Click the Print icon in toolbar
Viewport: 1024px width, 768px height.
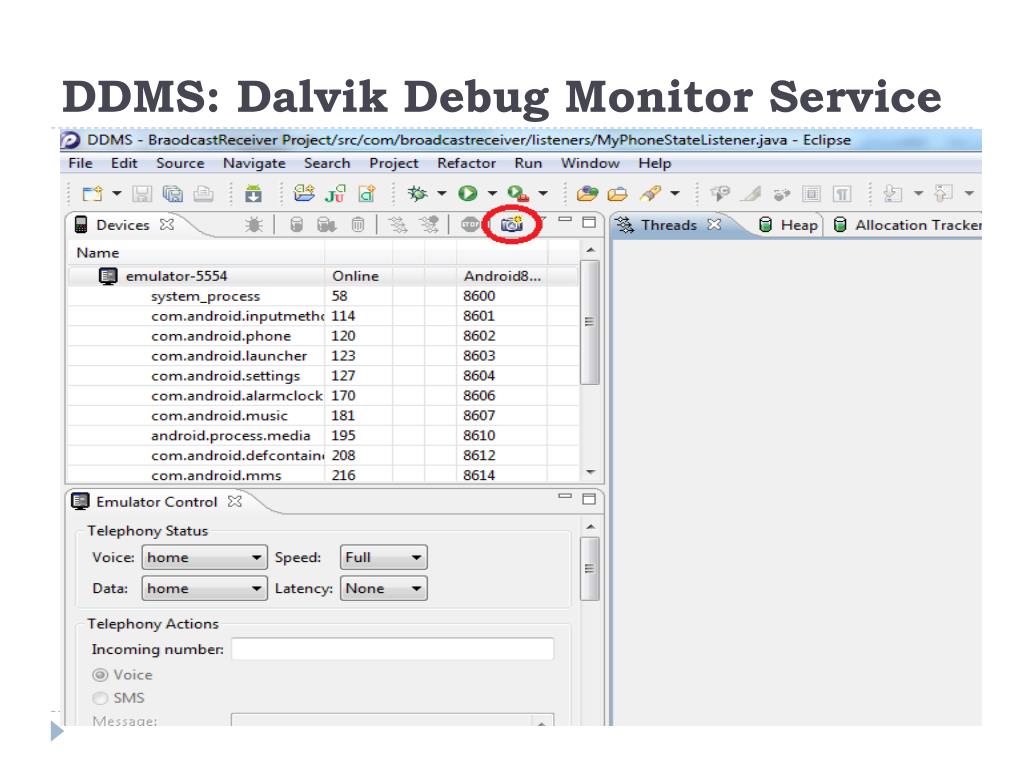pyautogui.click(x=202, y=192)
